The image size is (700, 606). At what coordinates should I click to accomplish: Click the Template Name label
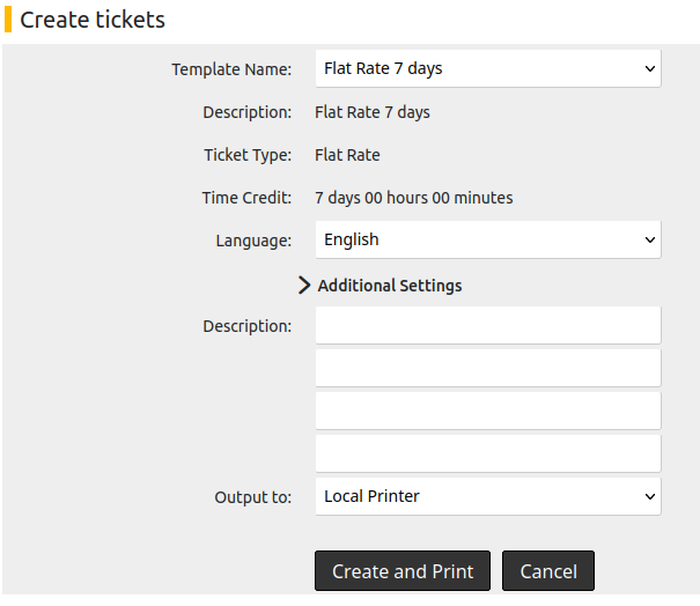point(231,69)
